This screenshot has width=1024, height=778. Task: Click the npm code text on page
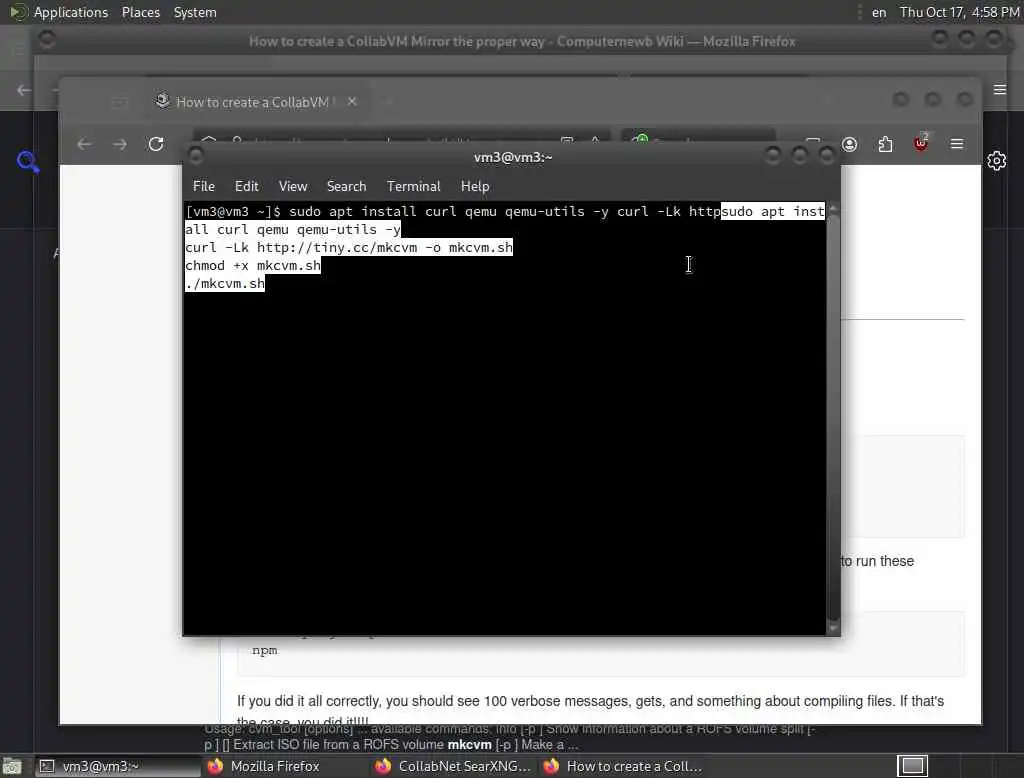coord(264,651)
